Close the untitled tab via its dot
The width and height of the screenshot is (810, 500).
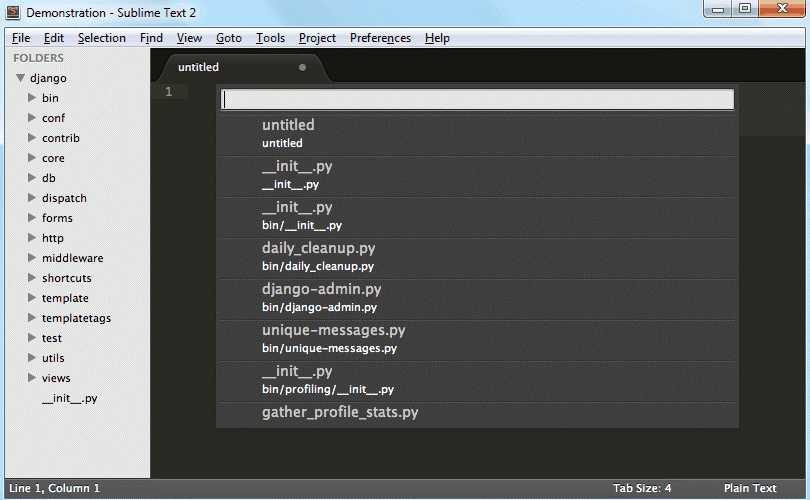[302, 67]
